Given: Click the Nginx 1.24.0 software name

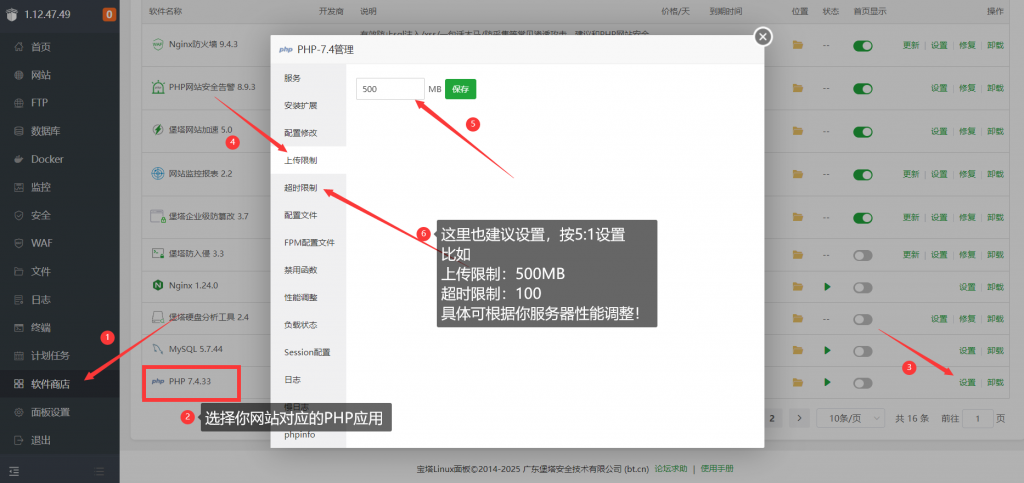Looking at the screenshot, I should [193, 286].
